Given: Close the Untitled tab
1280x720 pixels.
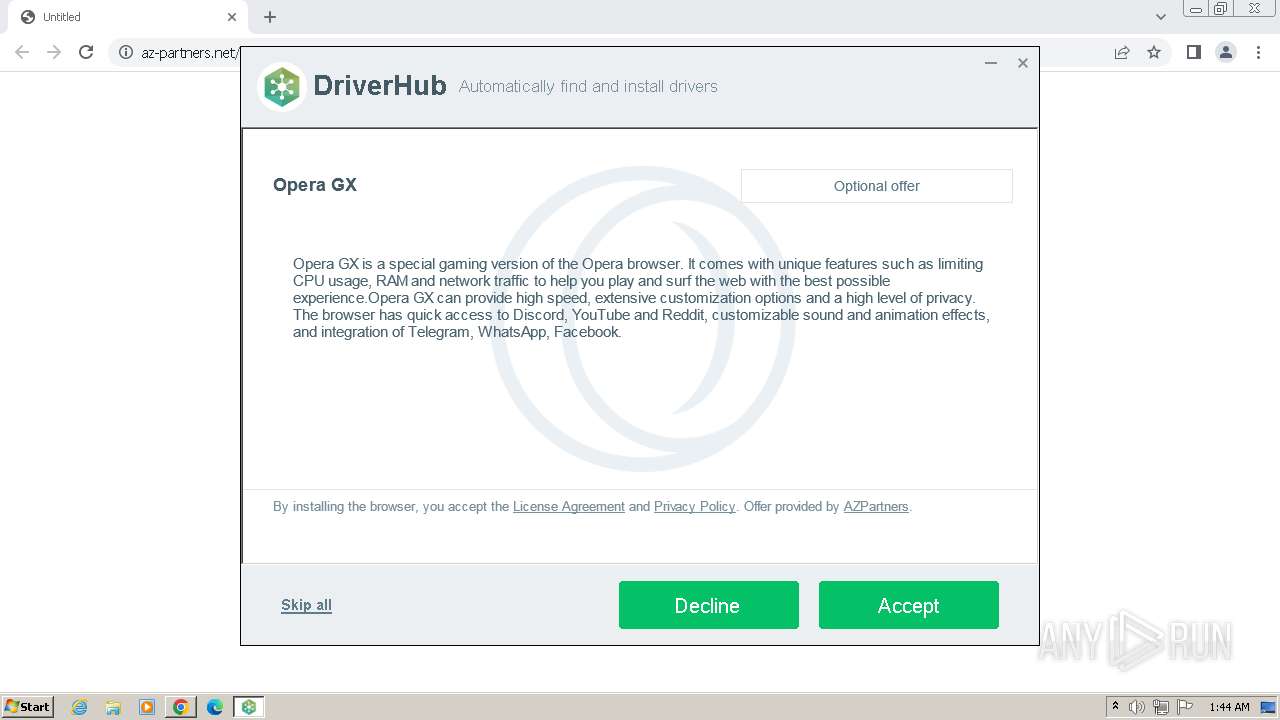Looking at the screenshot, I should [x=232, y=17].
